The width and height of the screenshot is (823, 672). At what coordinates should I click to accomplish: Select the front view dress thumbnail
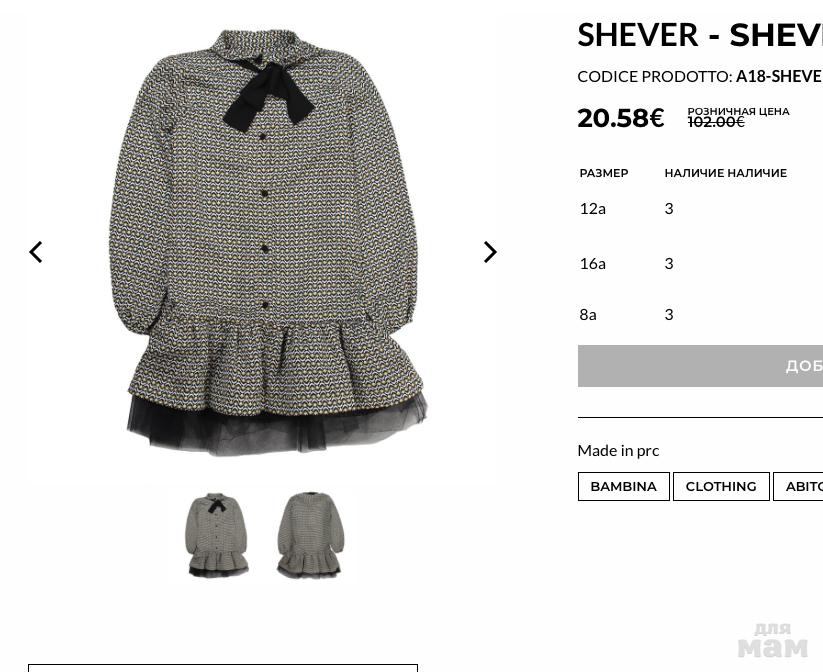click(217, 535)
